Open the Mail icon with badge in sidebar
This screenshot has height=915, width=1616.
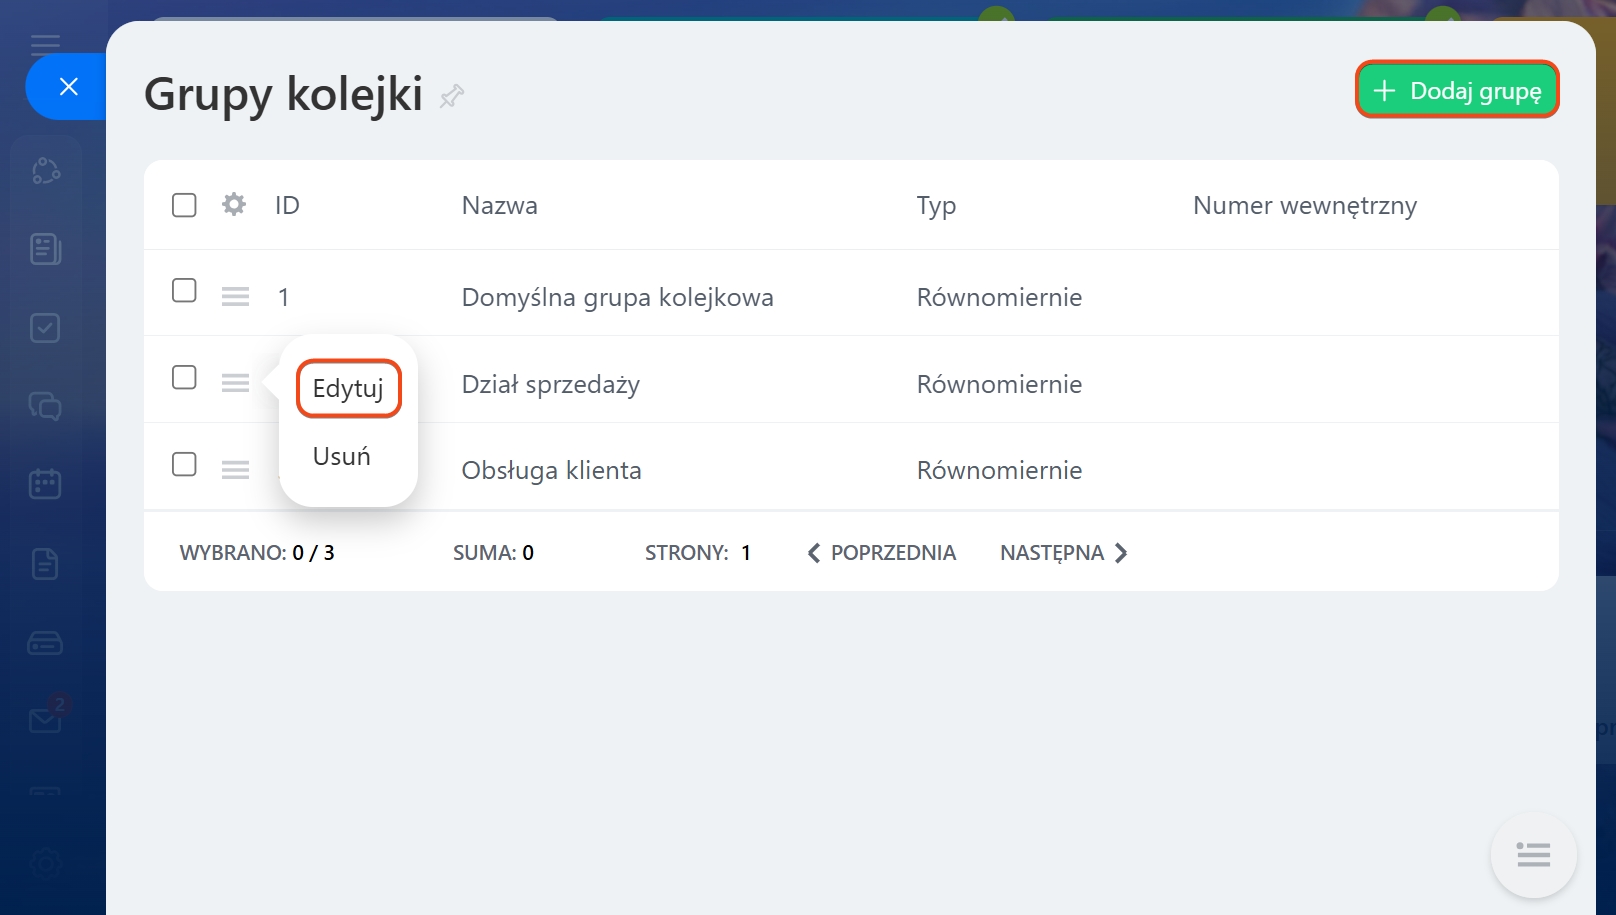point(45,719)
